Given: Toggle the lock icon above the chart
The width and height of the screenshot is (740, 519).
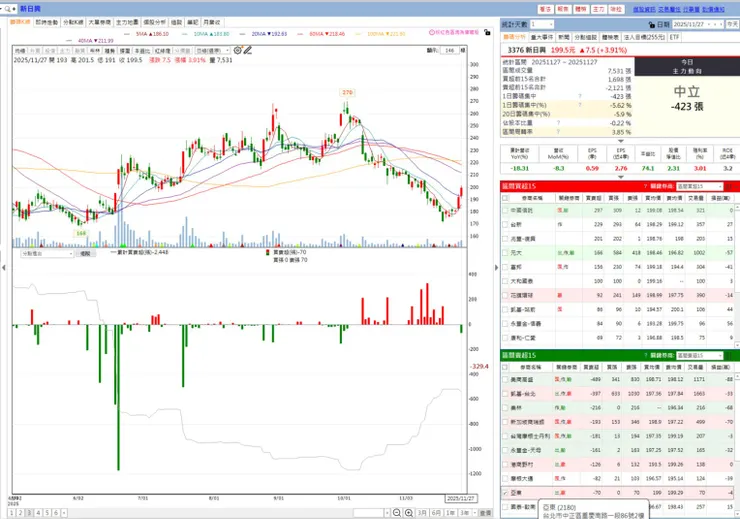Looking at the screenshot, I should 487,33.
